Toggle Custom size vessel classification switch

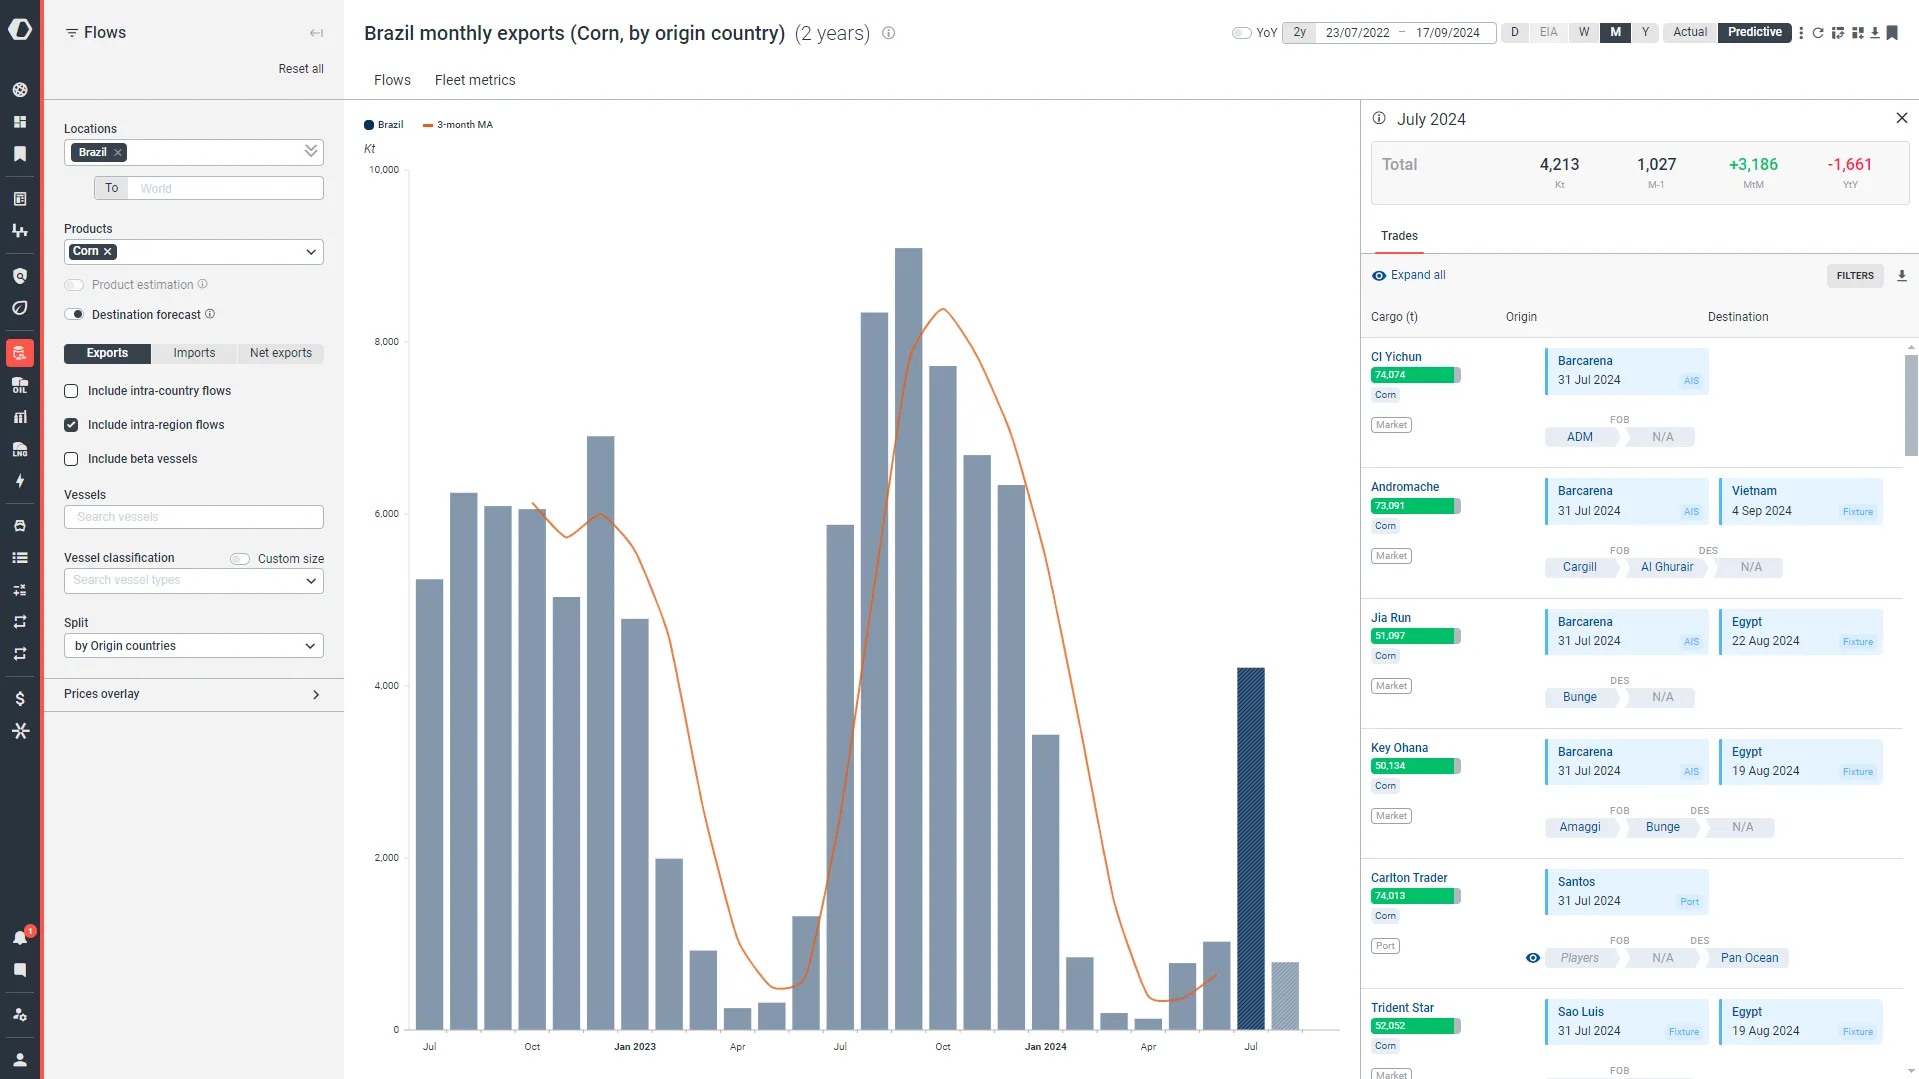click(240, 559)
